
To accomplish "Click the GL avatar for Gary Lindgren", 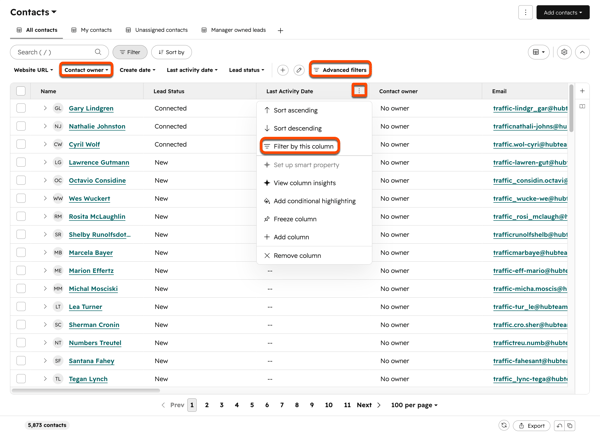I will click(x=58, y=108).
